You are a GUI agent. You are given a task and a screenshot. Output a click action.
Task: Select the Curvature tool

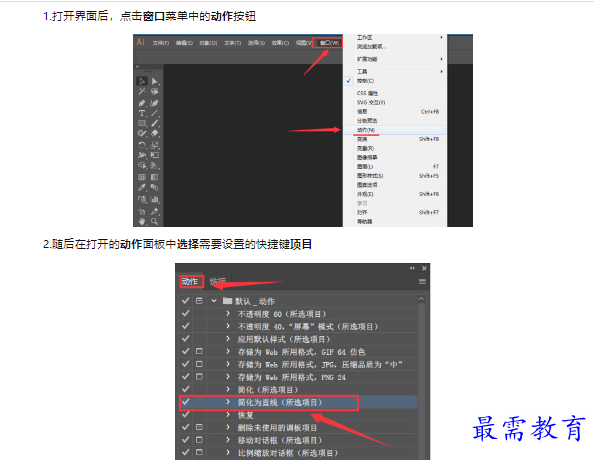tap(155, 103)
